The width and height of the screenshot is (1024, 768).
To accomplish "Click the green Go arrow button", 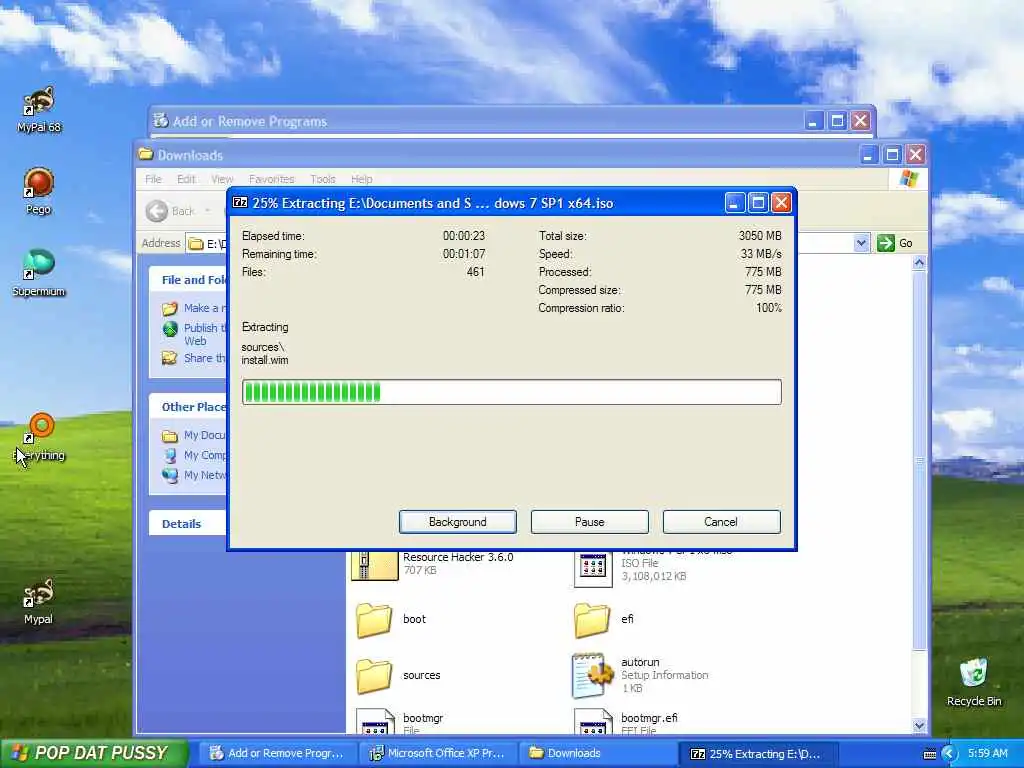I will coord(886,243).
